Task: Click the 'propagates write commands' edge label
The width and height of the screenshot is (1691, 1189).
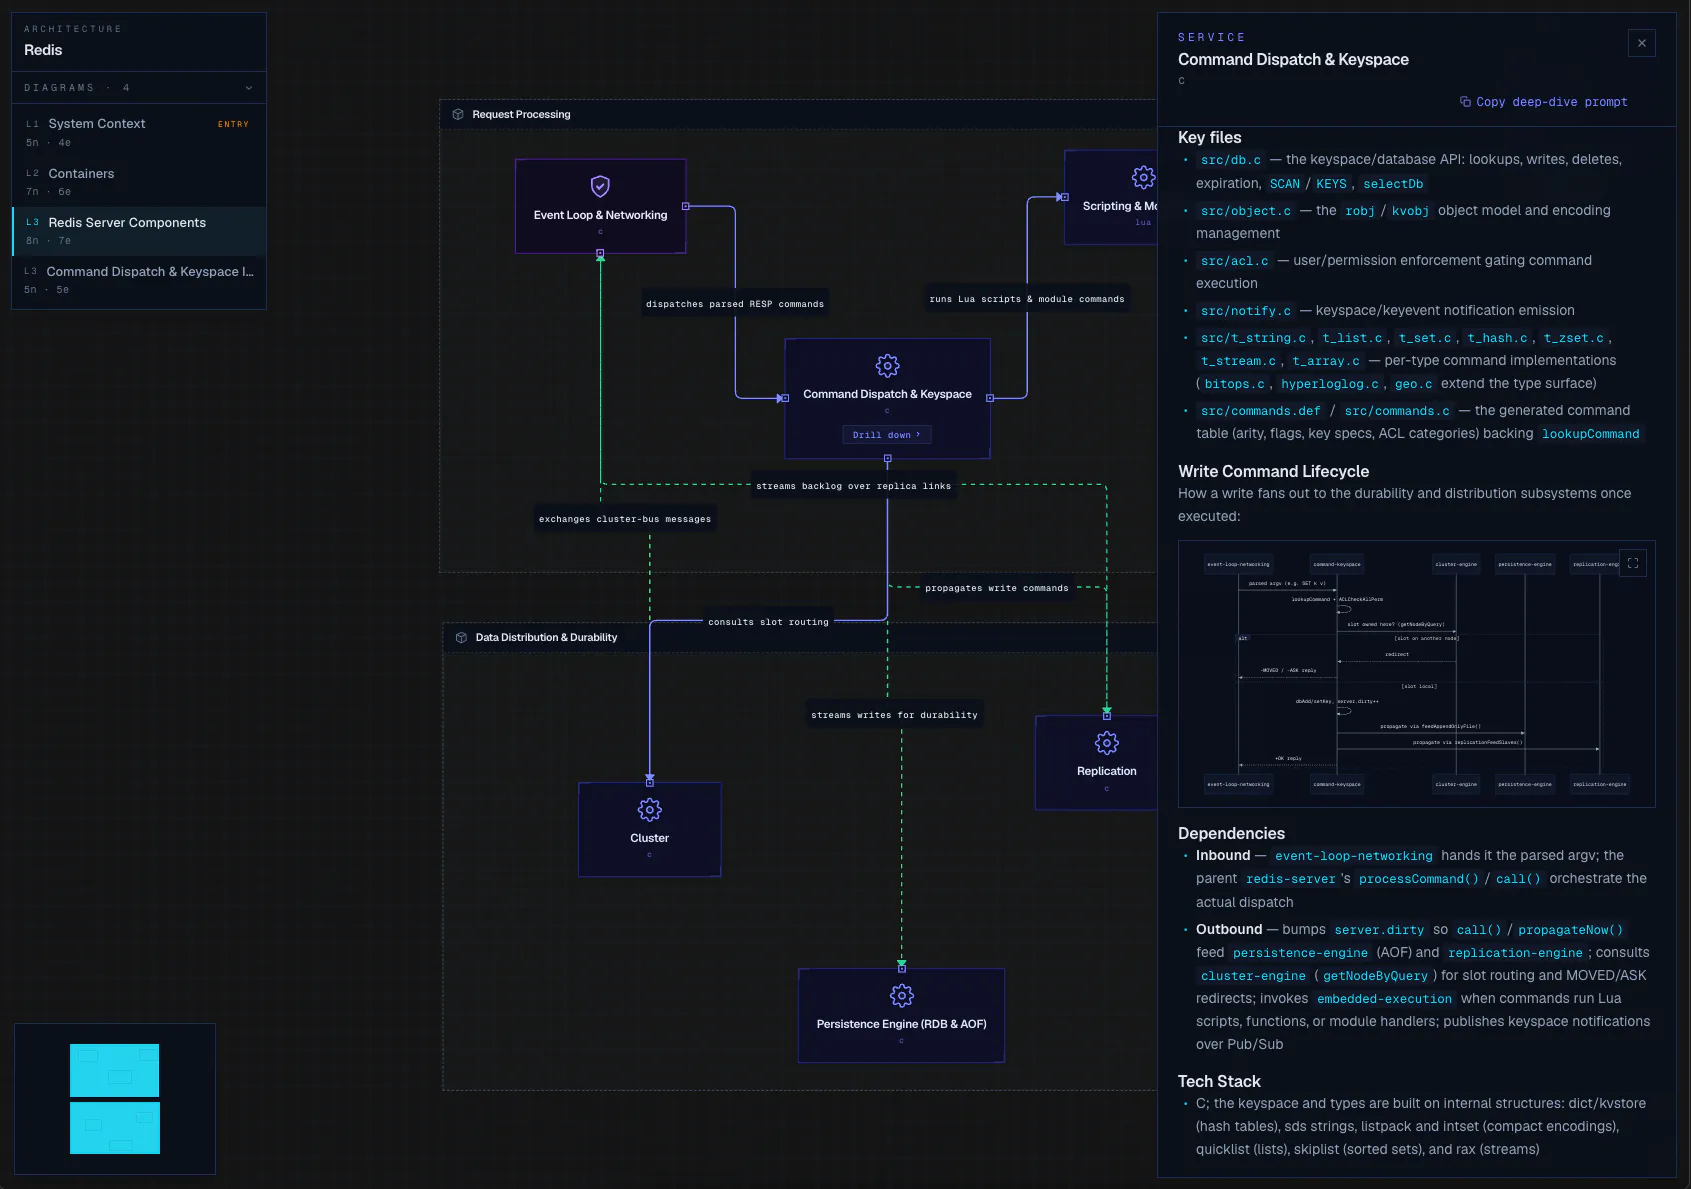Action: [x=997, y=588]
